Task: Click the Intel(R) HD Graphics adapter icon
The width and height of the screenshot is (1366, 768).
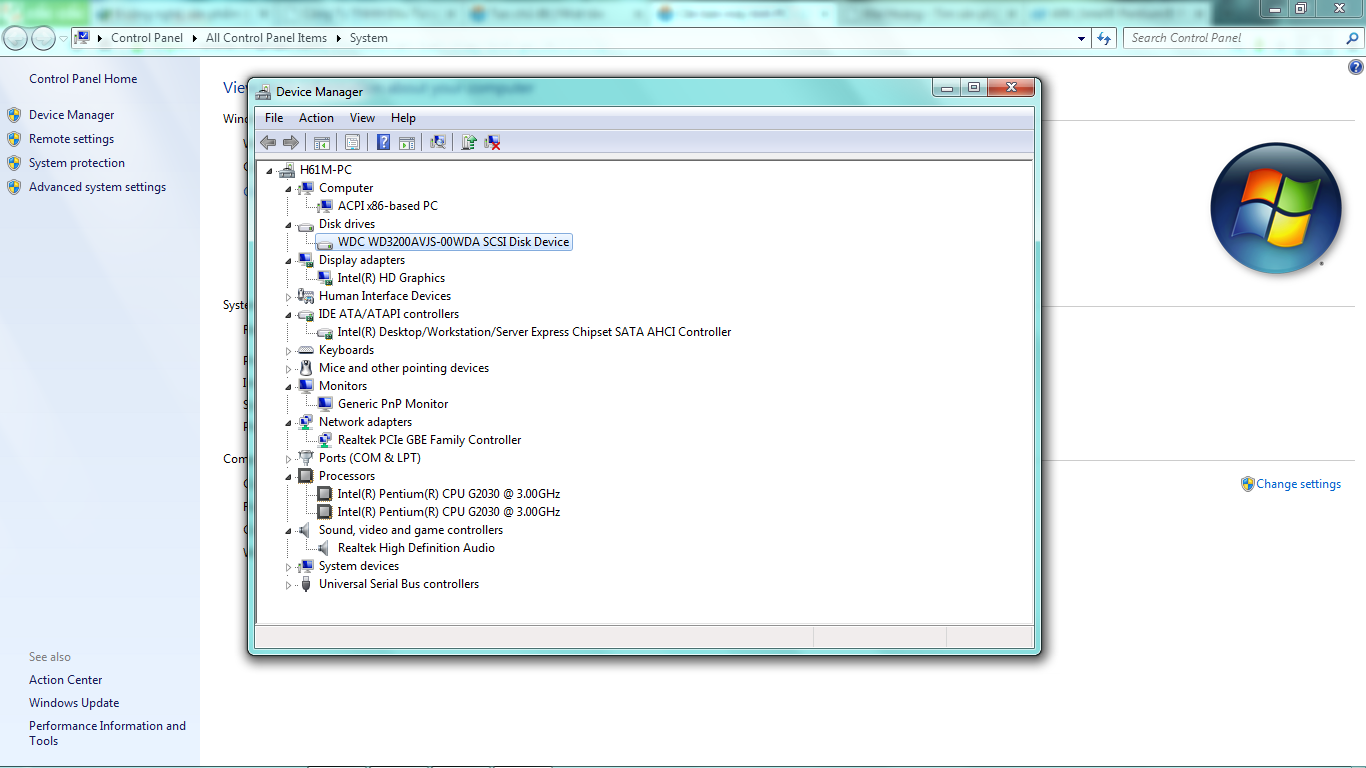Action: (x=325, y=278)
